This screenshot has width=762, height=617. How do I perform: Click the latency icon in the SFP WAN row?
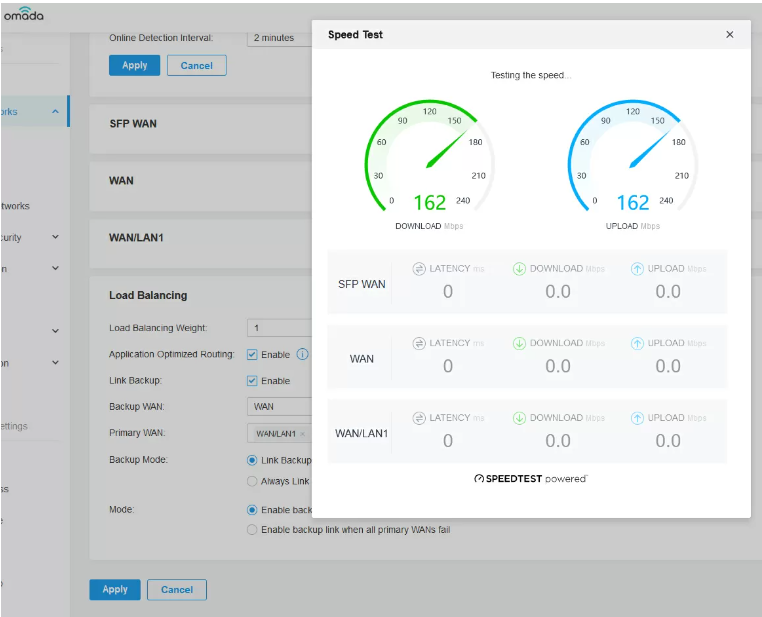420,268
